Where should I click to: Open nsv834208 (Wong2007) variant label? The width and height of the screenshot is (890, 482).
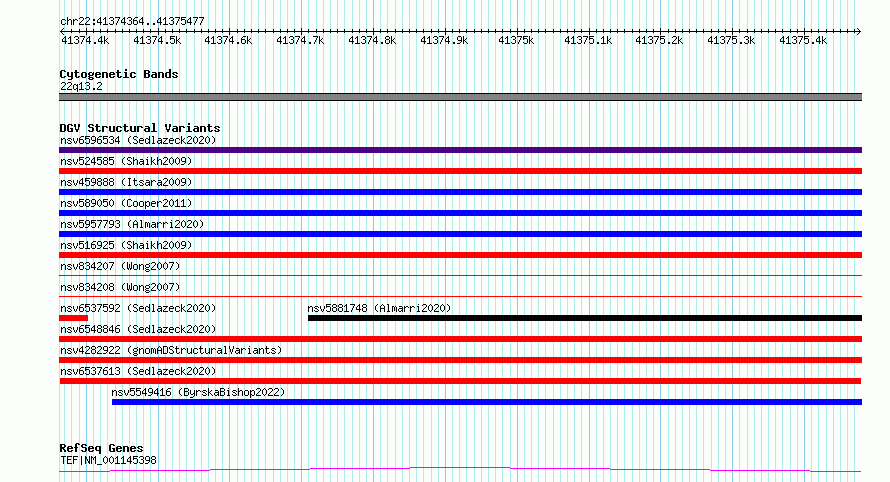pos(120,287)
